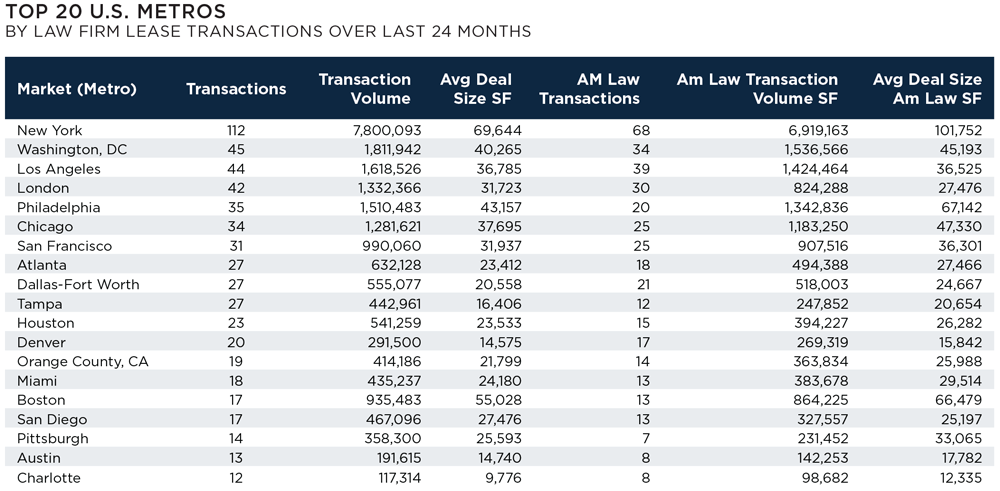Select the New York market cell
1000x491 pixels.
50,130
